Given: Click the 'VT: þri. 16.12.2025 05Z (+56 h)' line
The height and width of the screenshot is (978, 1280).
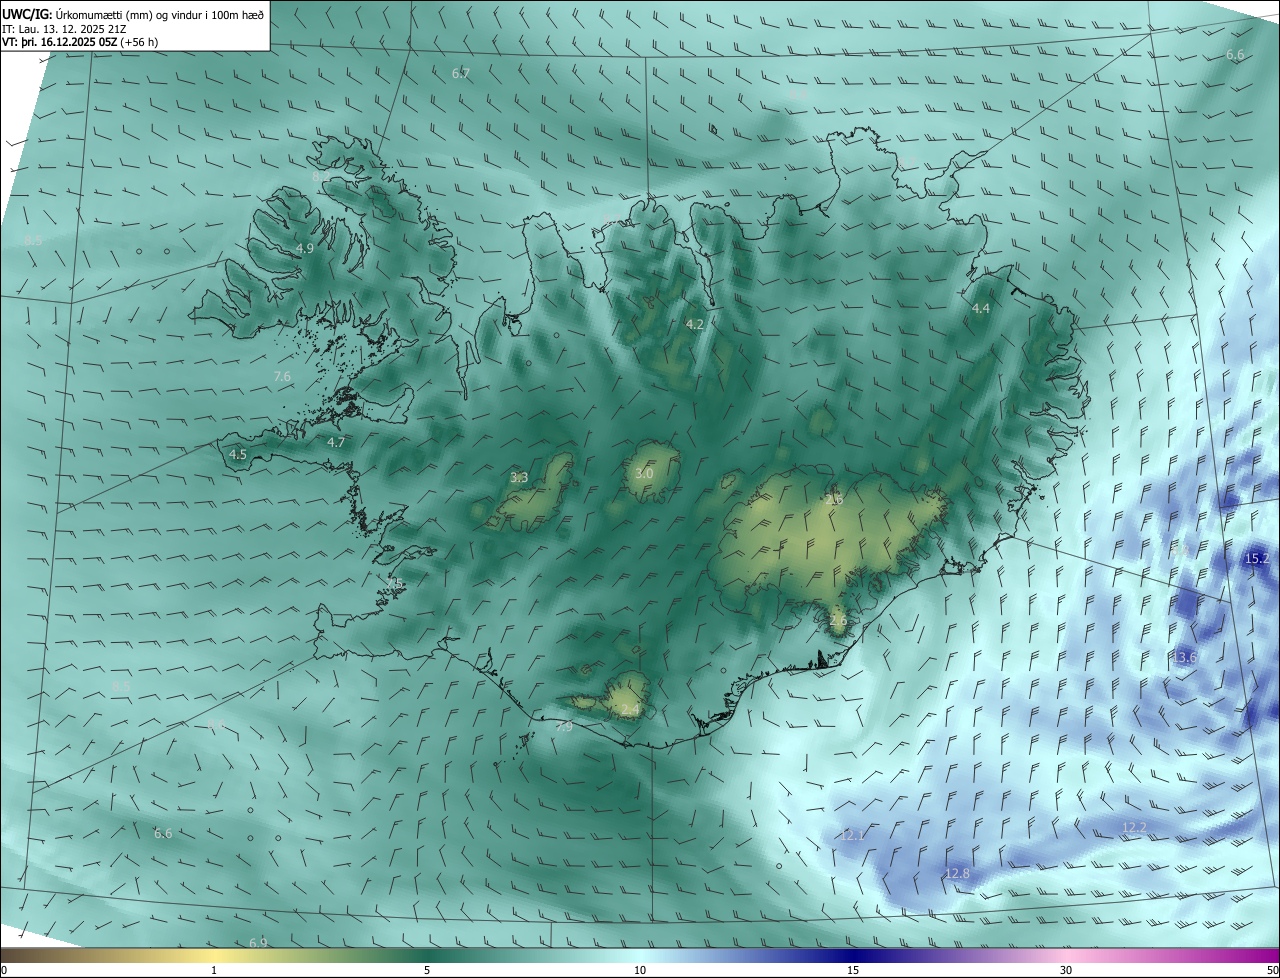Looking at the screenshot, I should [x=80, y=42].
